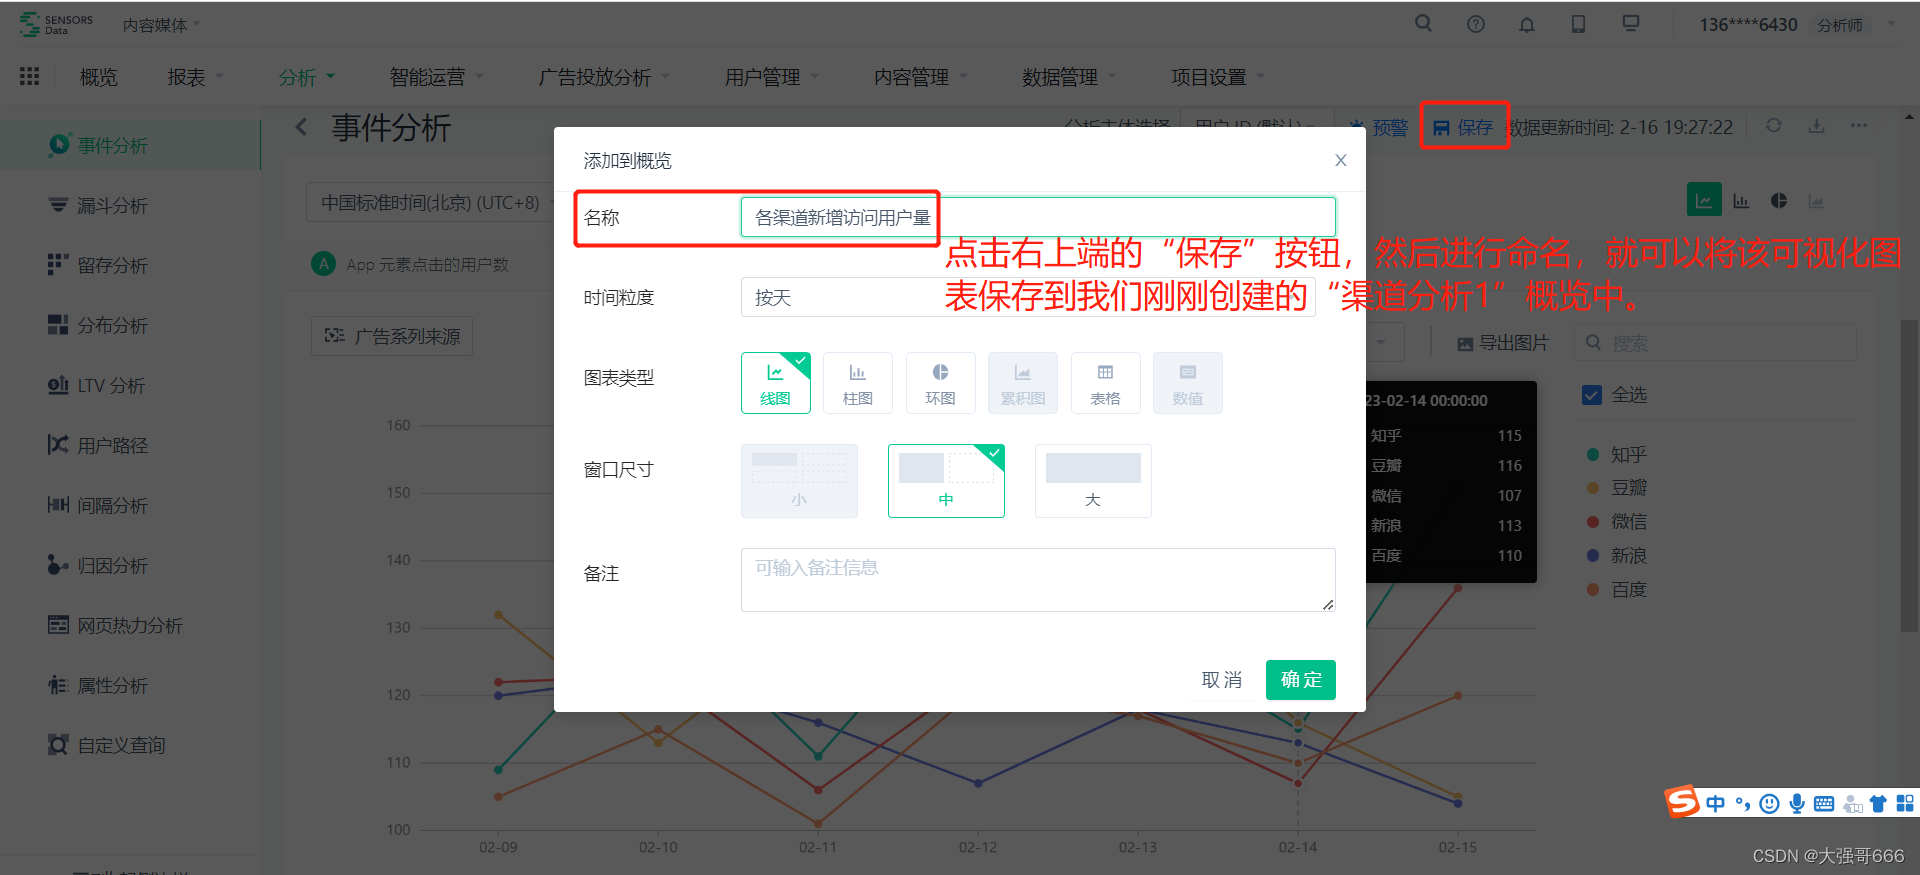Click the 保存 button

1463,127
